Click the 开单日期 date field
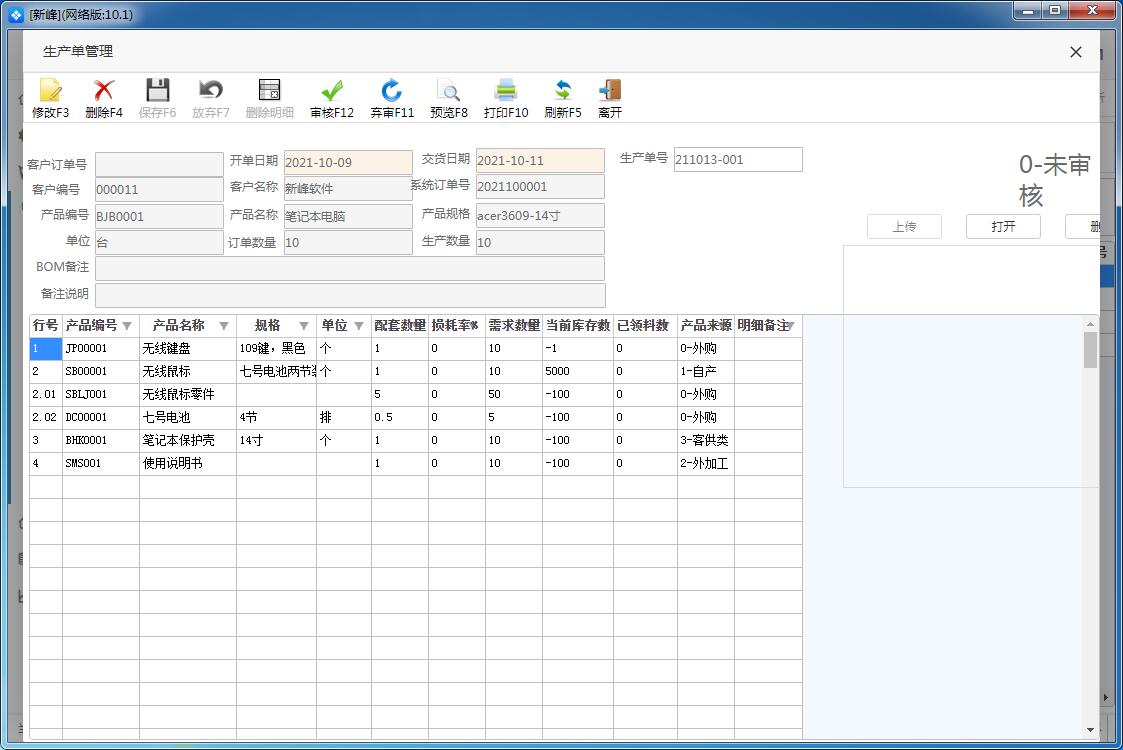 [x=348, y=162]
